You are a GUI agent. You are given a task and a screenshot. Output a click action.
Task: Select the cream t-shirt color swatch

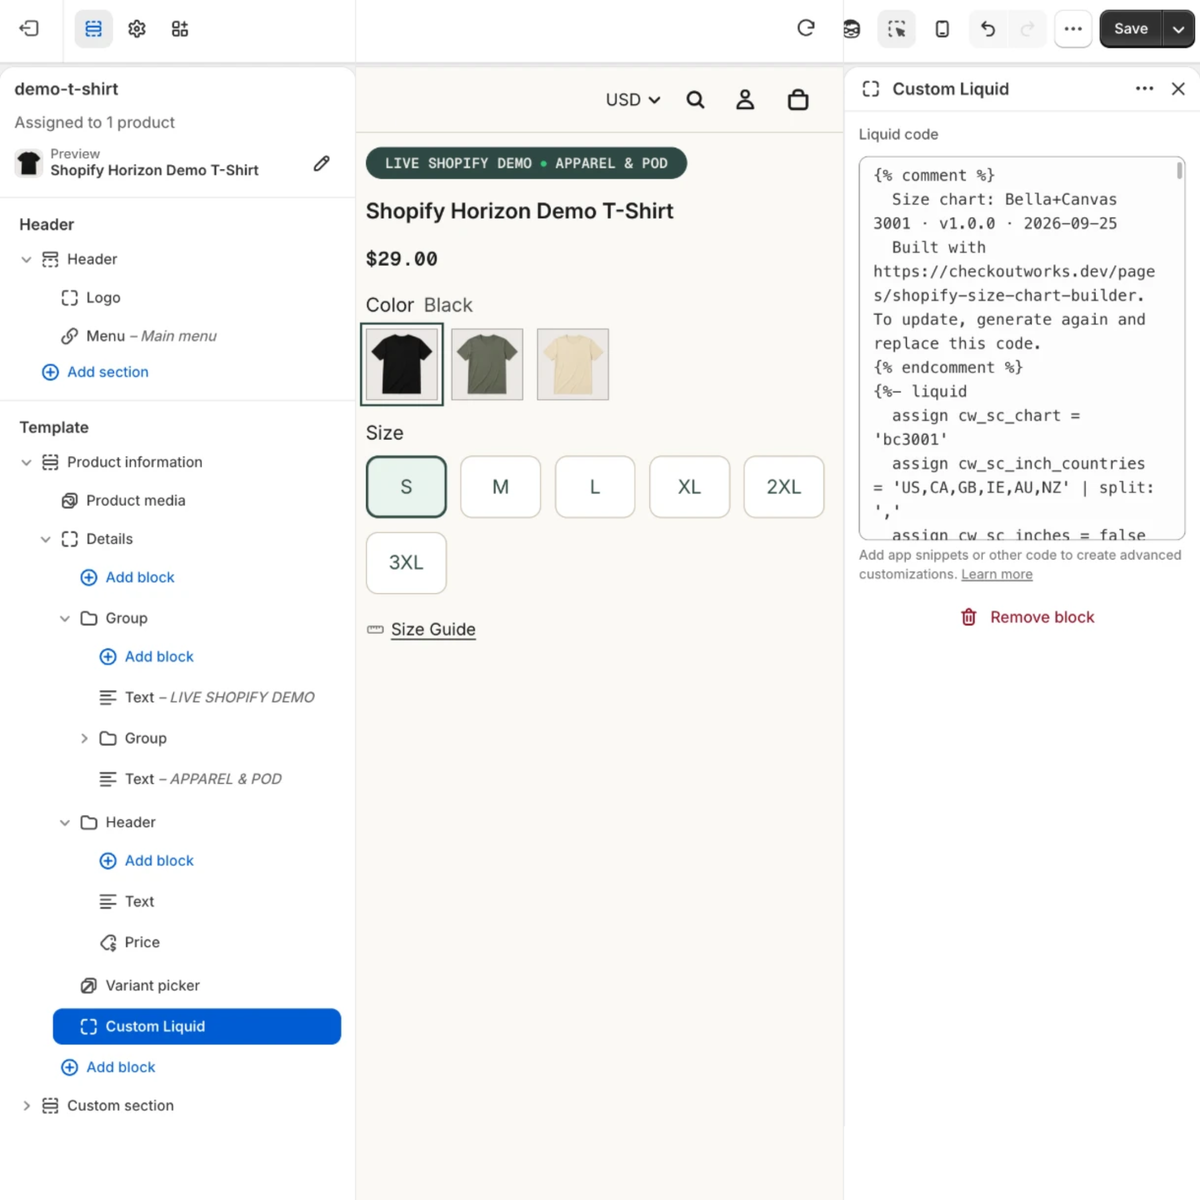coord(573,364)
